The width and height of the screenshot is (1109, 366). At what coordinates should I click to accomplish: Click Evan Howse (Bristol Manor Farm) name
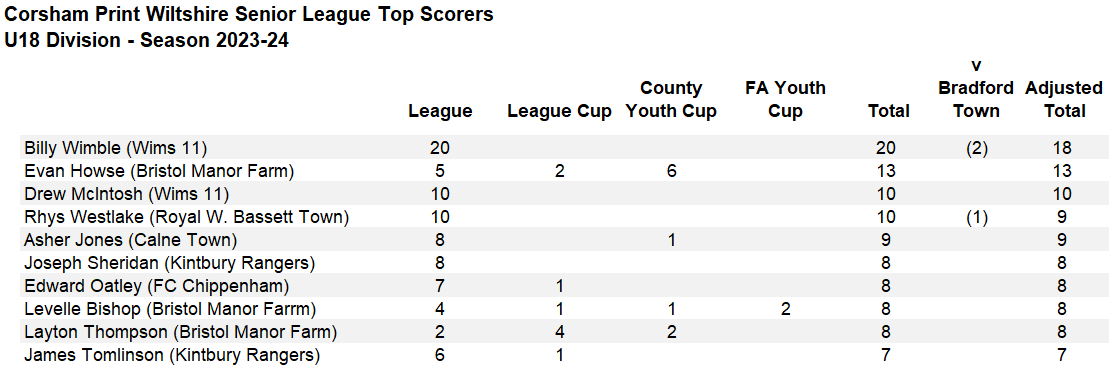click(x=159, y=171)
